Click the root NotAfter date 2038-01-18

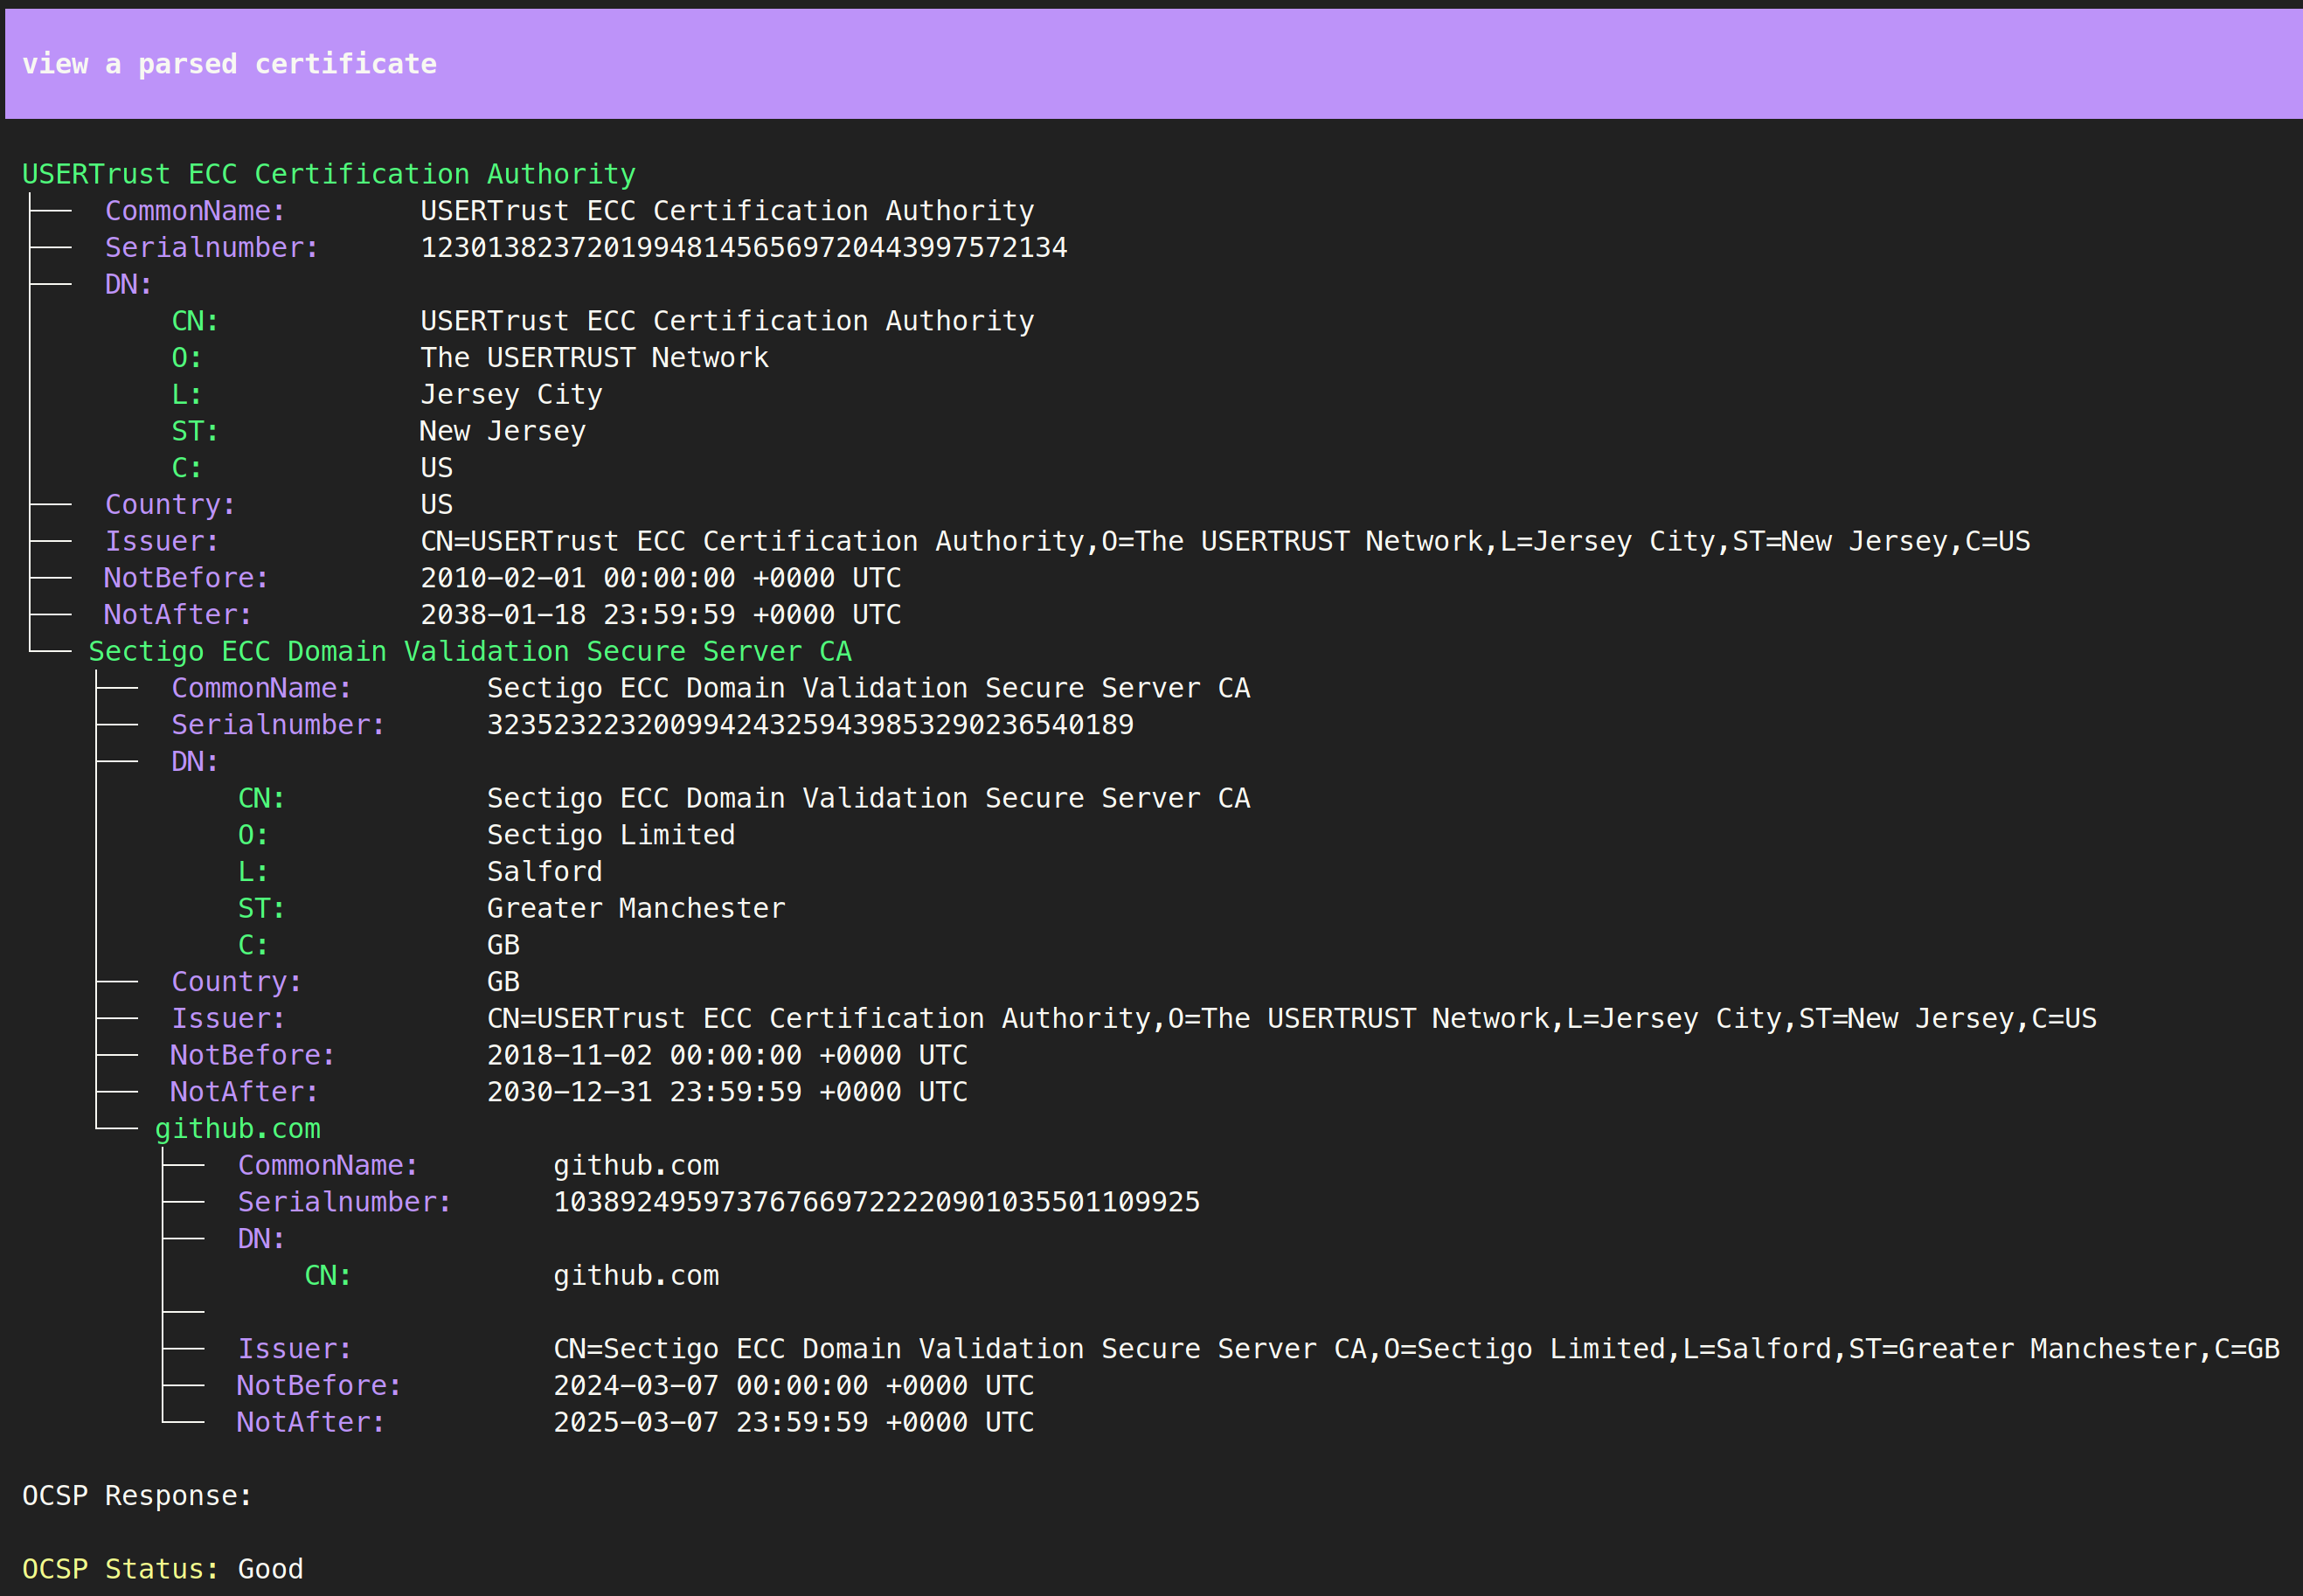660,614
